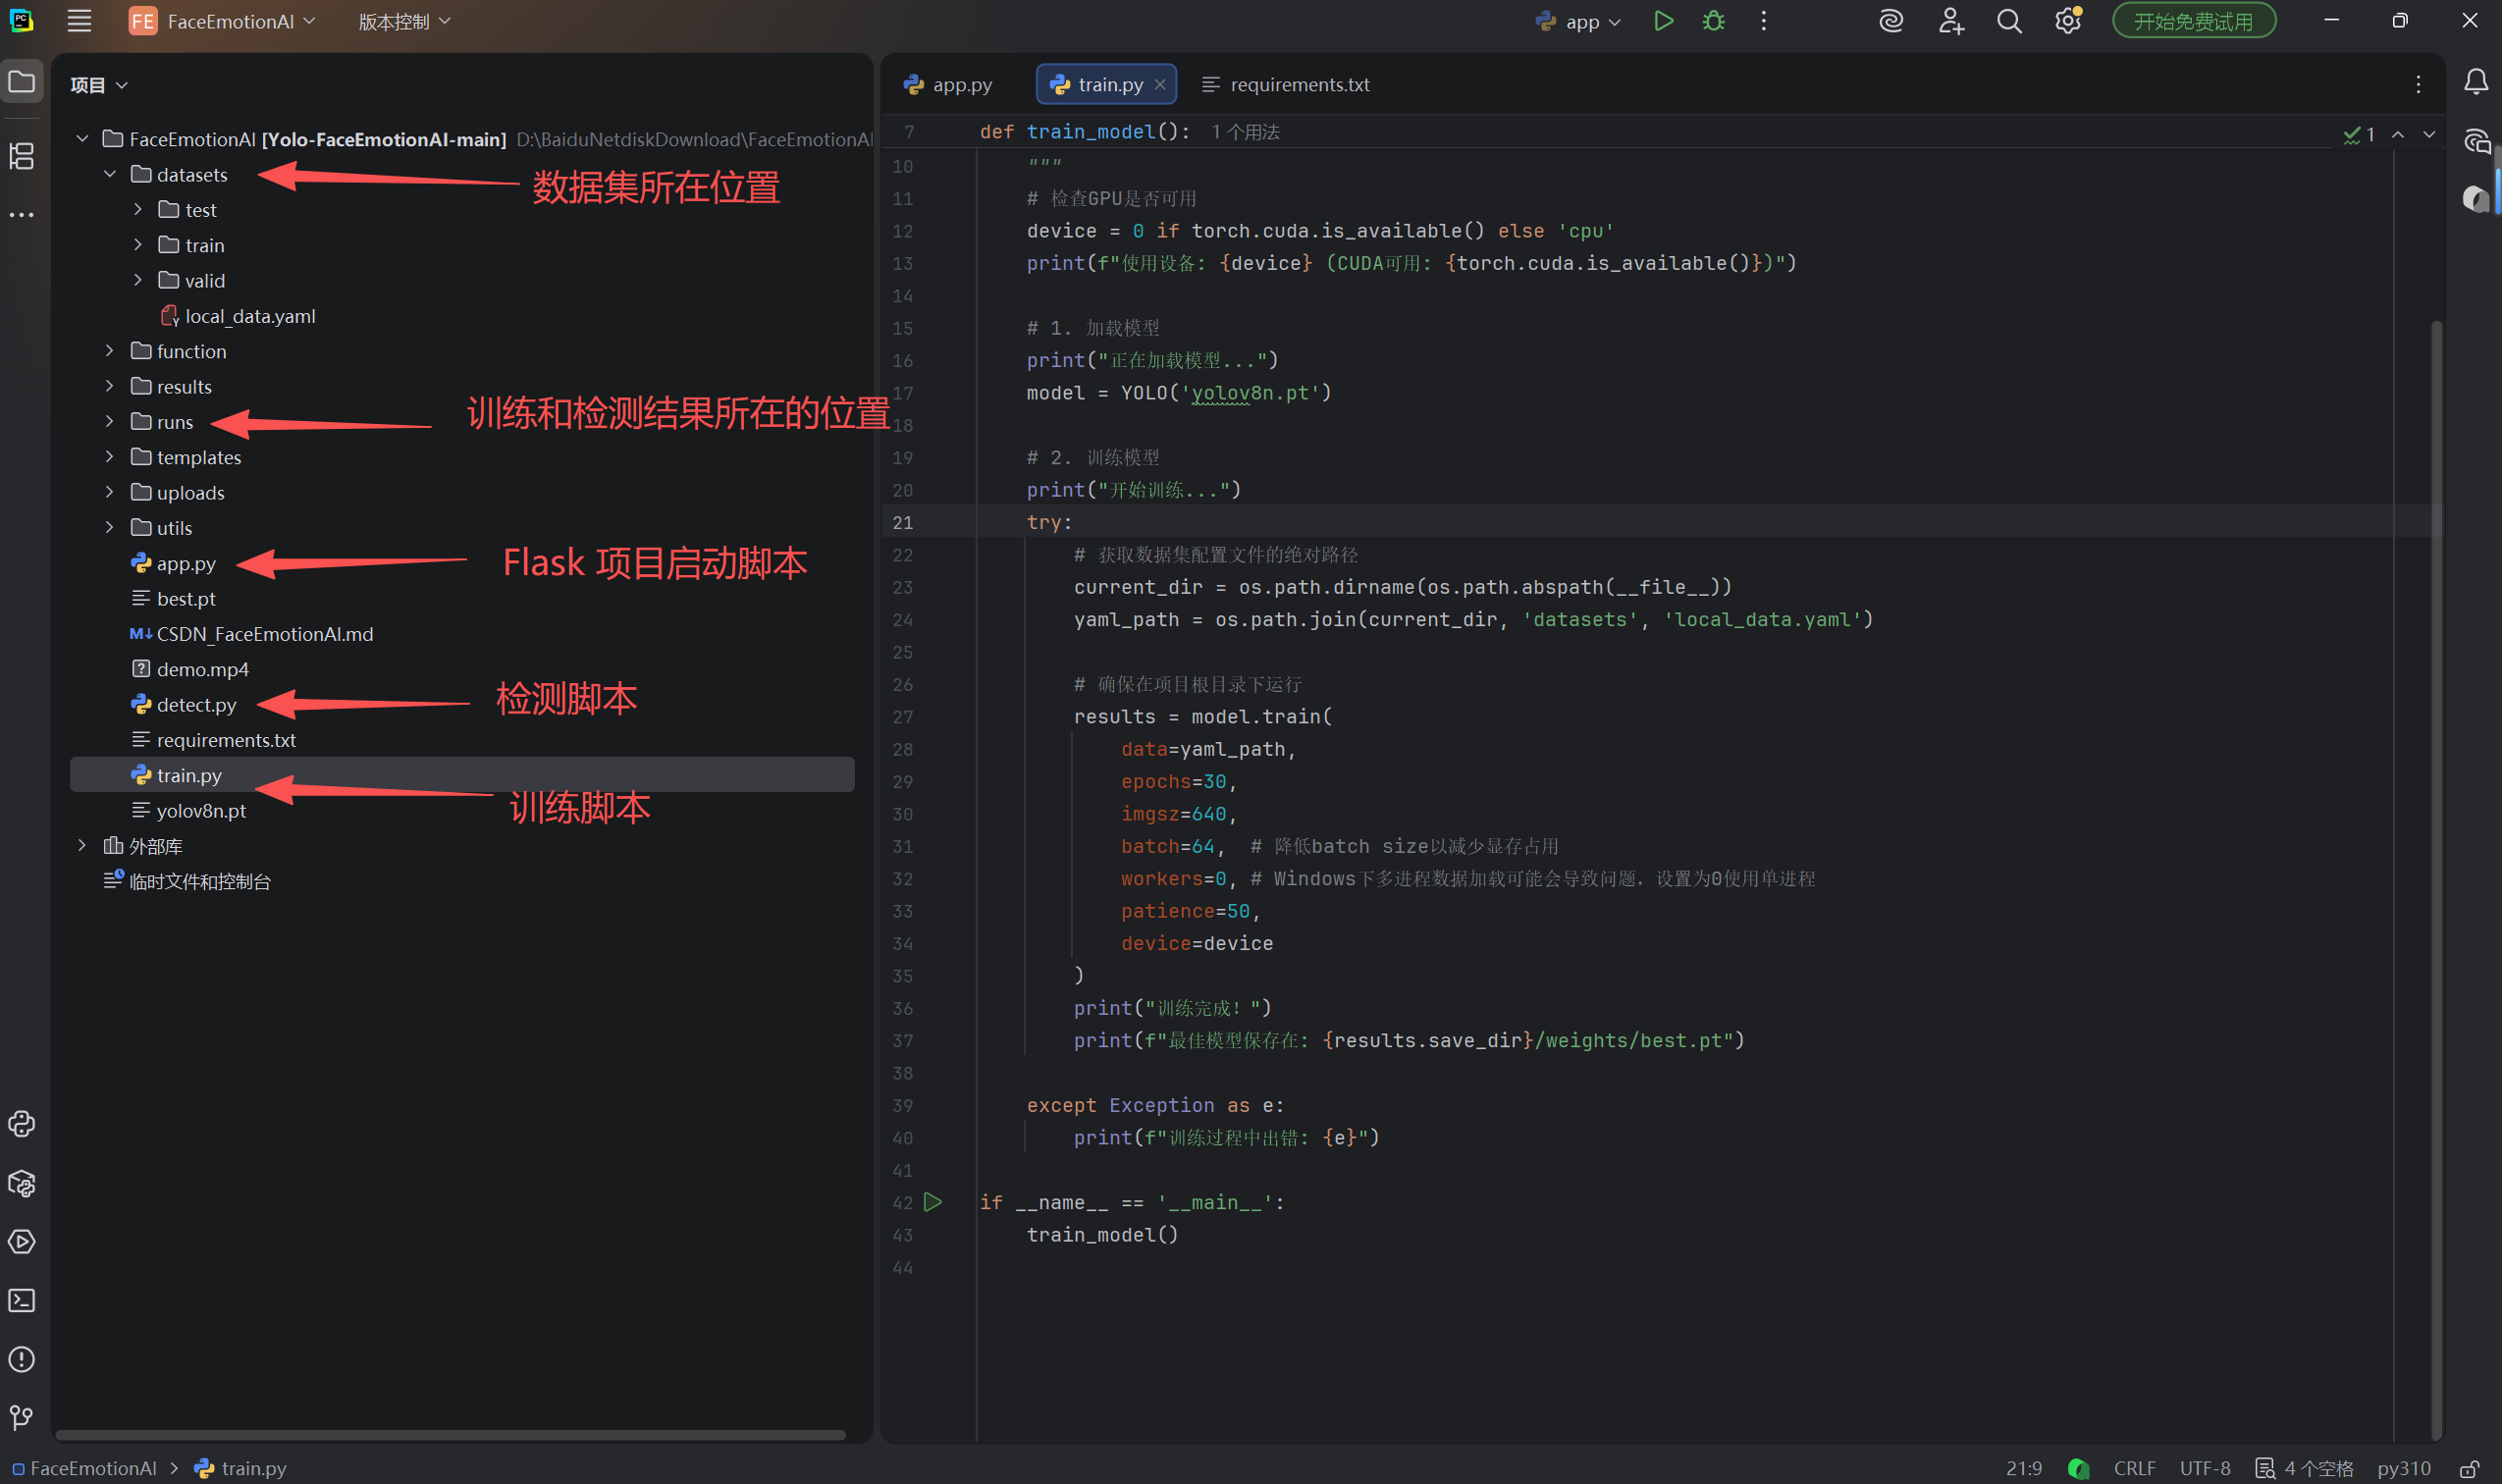Open the Terminal tool window

point(22,1300)
